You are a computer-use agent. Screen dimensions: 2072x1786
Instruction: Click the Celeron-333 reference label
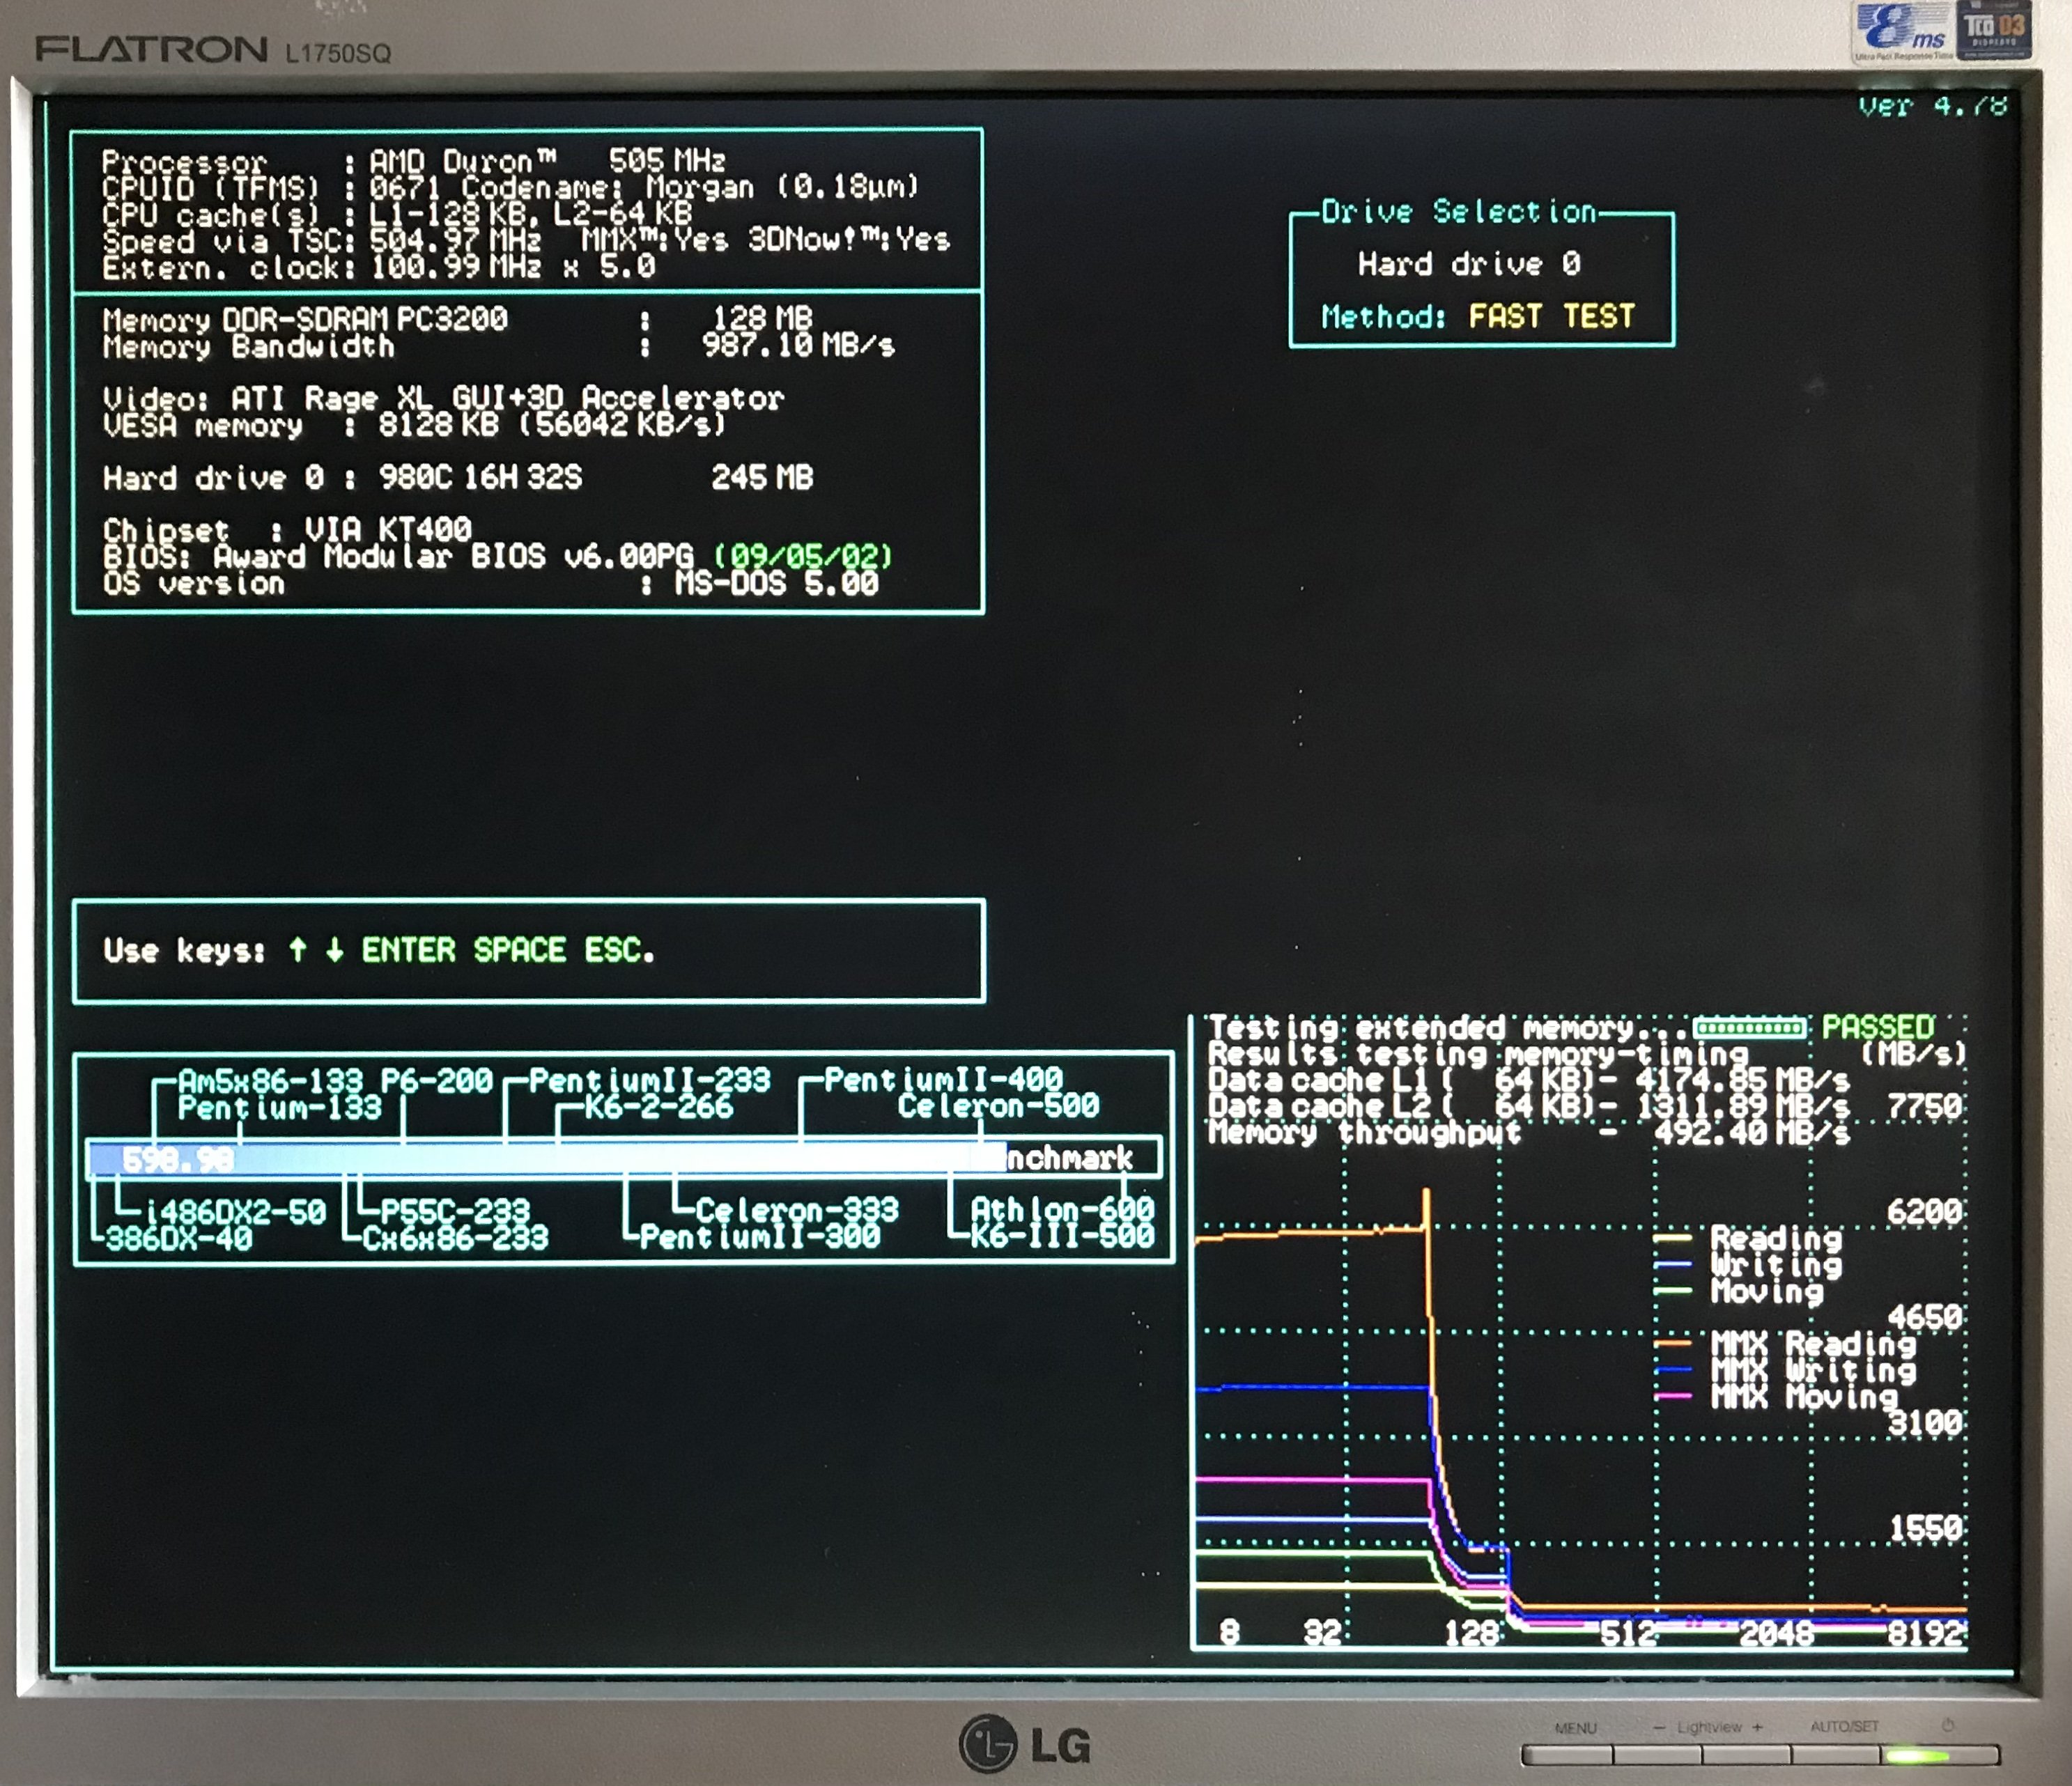[x=796, y=1210]
